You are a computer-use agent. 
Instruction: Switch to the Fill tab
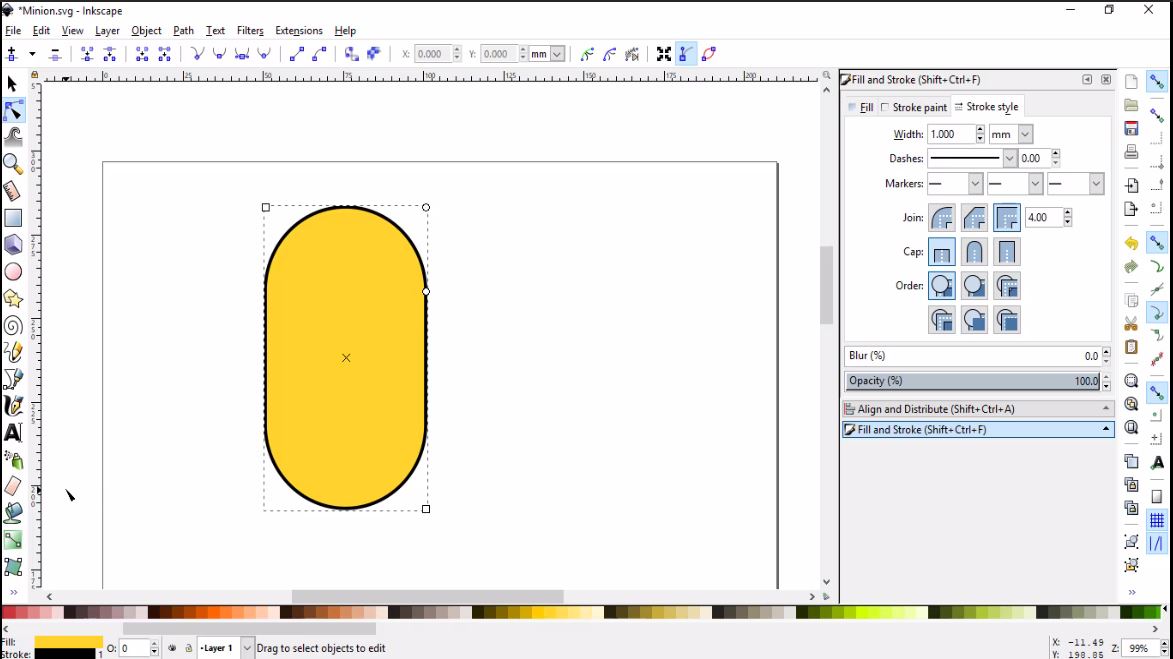click(x=861, y=108)
